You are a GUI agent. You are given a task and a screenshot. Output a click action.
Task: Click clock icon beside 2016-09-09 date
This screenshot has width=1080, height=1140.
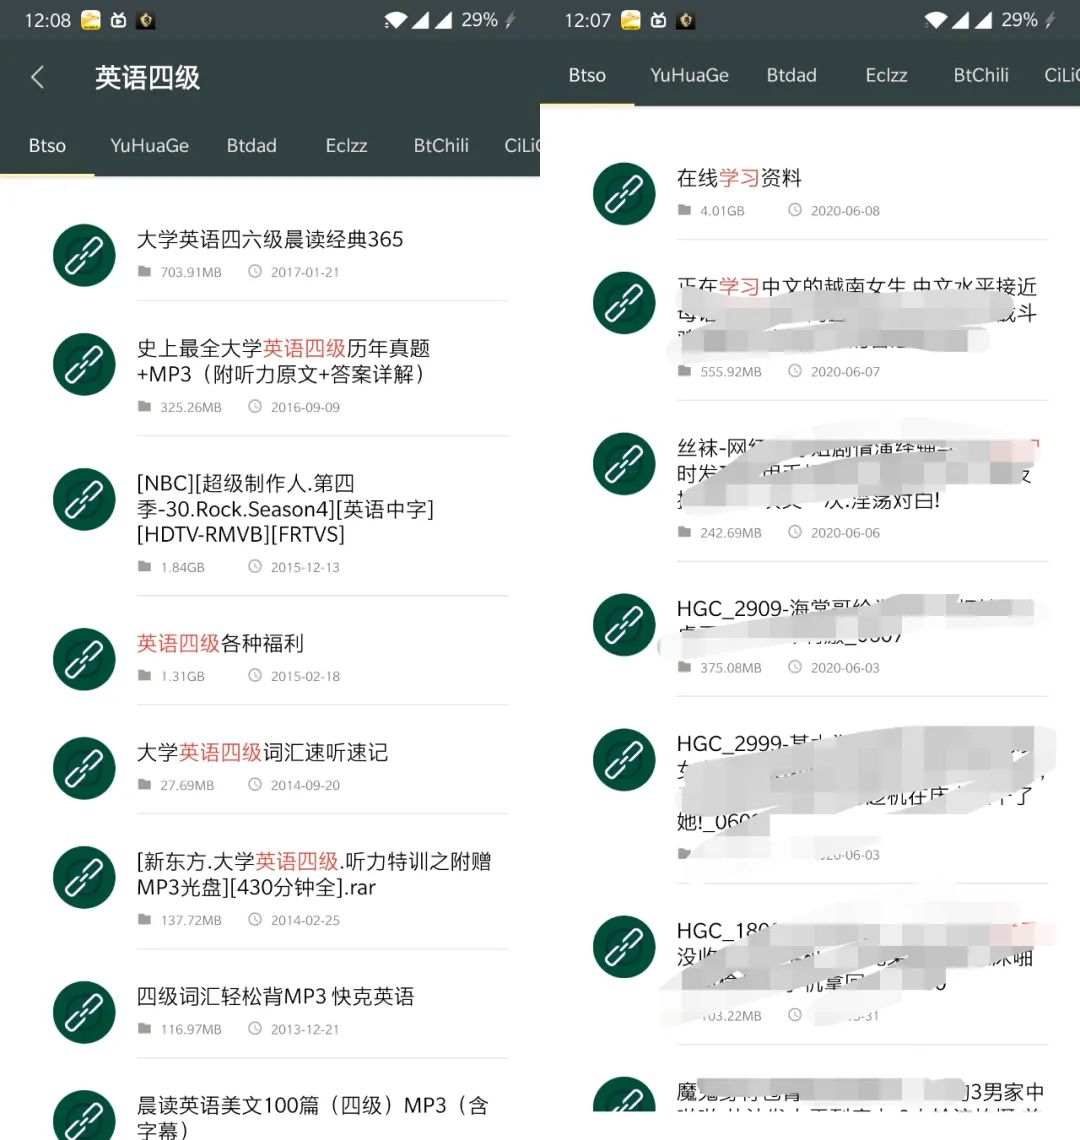[255, 407]
